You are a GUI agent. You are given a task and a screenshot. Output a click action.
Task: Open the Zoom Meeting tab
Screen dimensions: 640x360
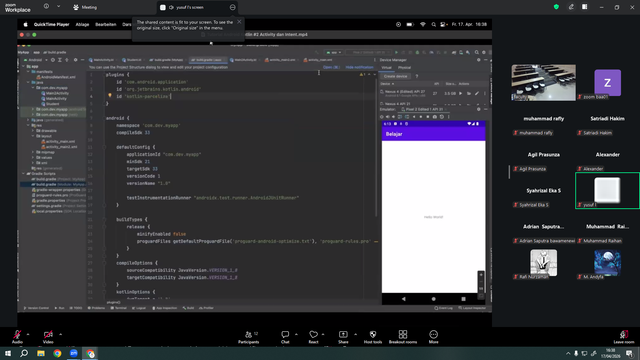85,7
